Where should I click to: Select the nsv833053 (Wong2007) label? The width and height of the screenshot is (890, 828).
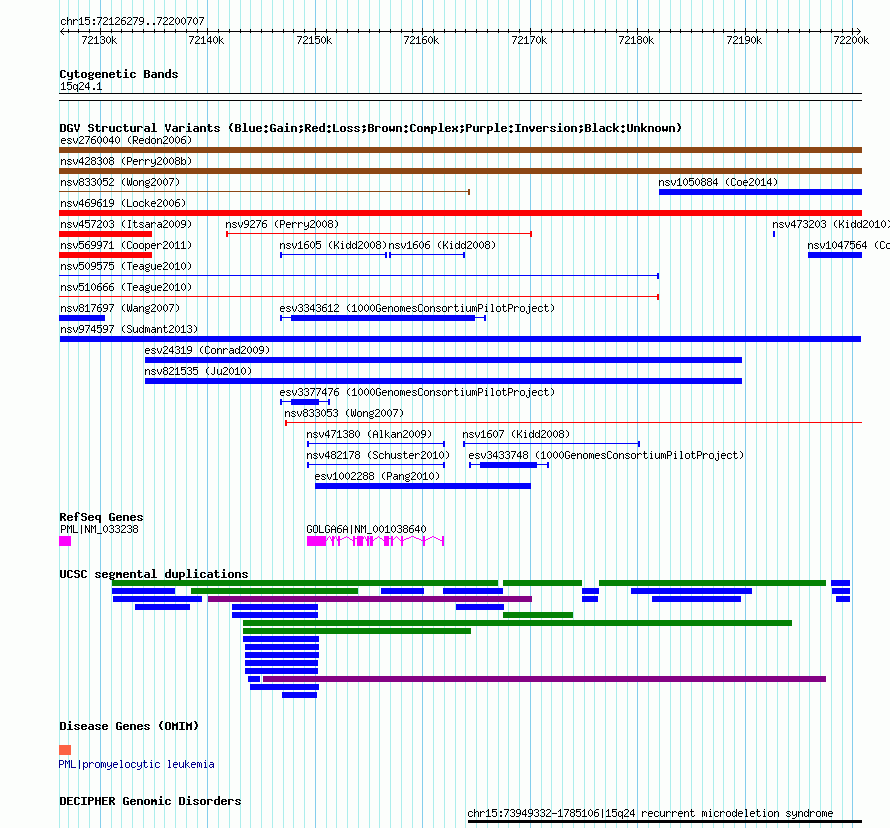point(344,413)
